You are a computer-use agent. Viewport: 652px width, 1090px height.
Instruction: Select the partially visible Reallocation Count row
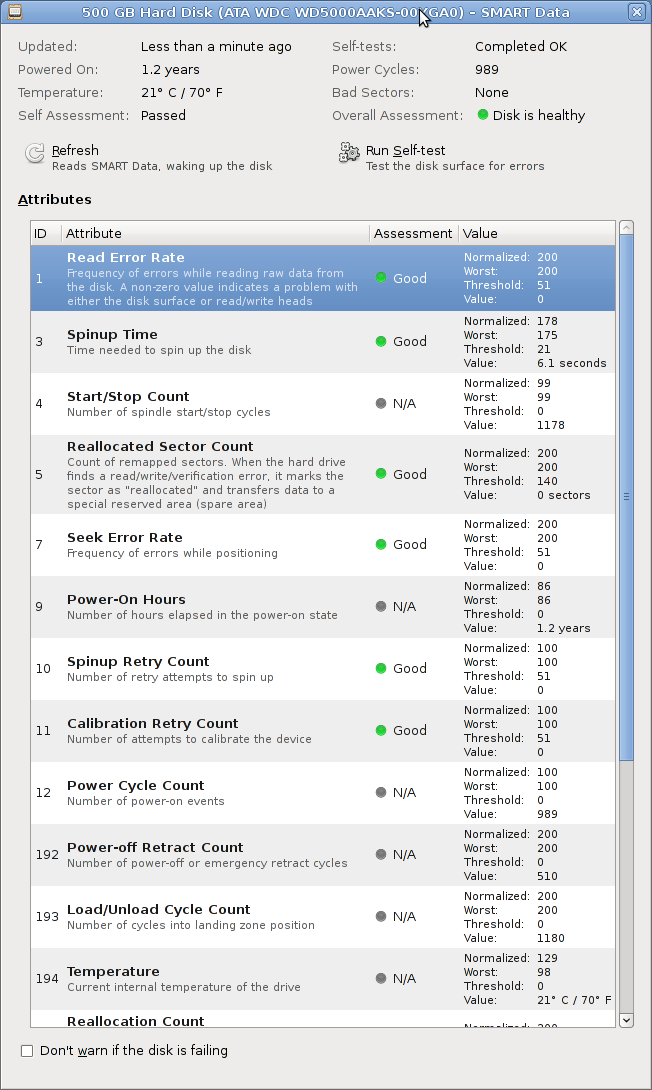(323, 1019)
